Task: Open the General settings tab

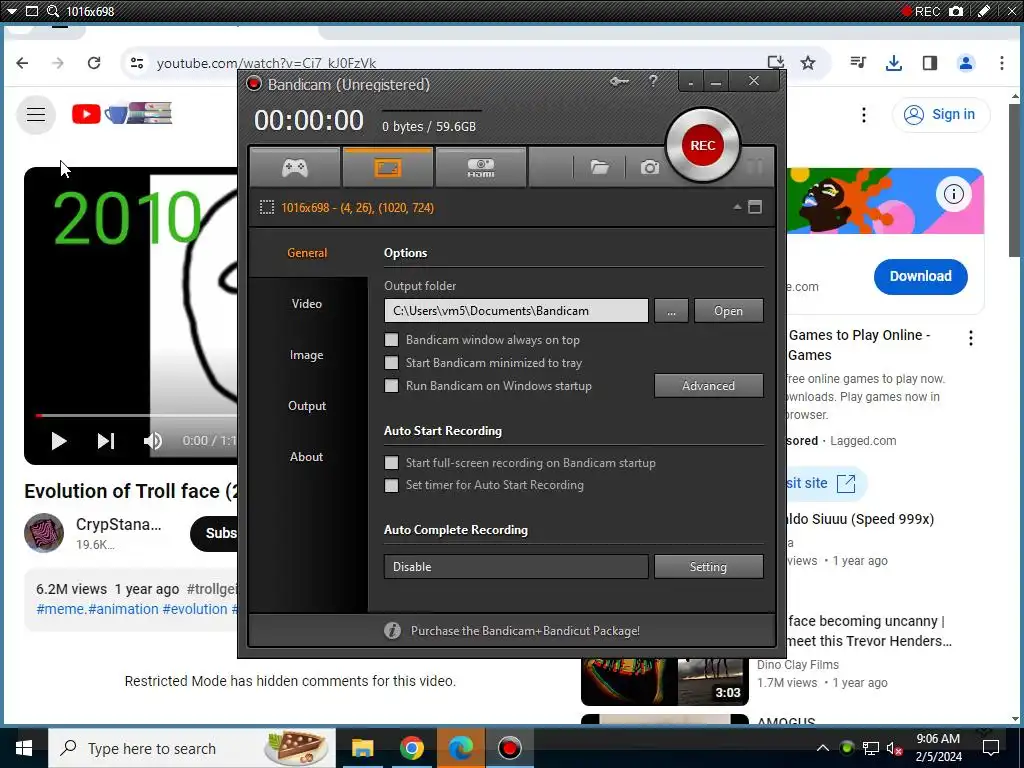Action: point(307,253)
